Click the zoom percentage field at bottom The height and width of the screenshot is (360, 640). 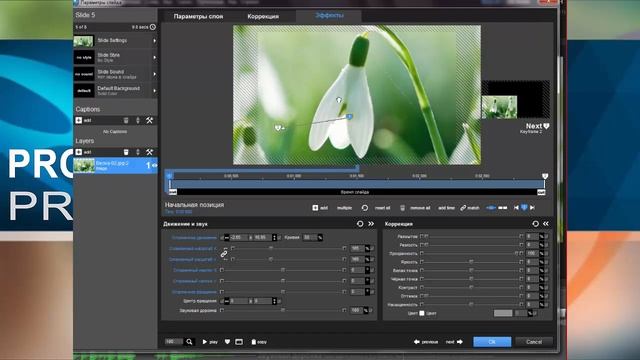(x=173, y=342)
